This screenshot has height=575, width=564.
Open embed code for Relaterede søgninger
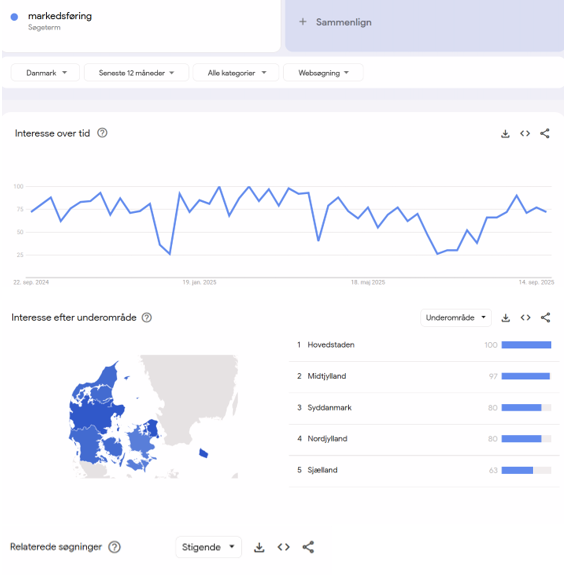point(283,547)
